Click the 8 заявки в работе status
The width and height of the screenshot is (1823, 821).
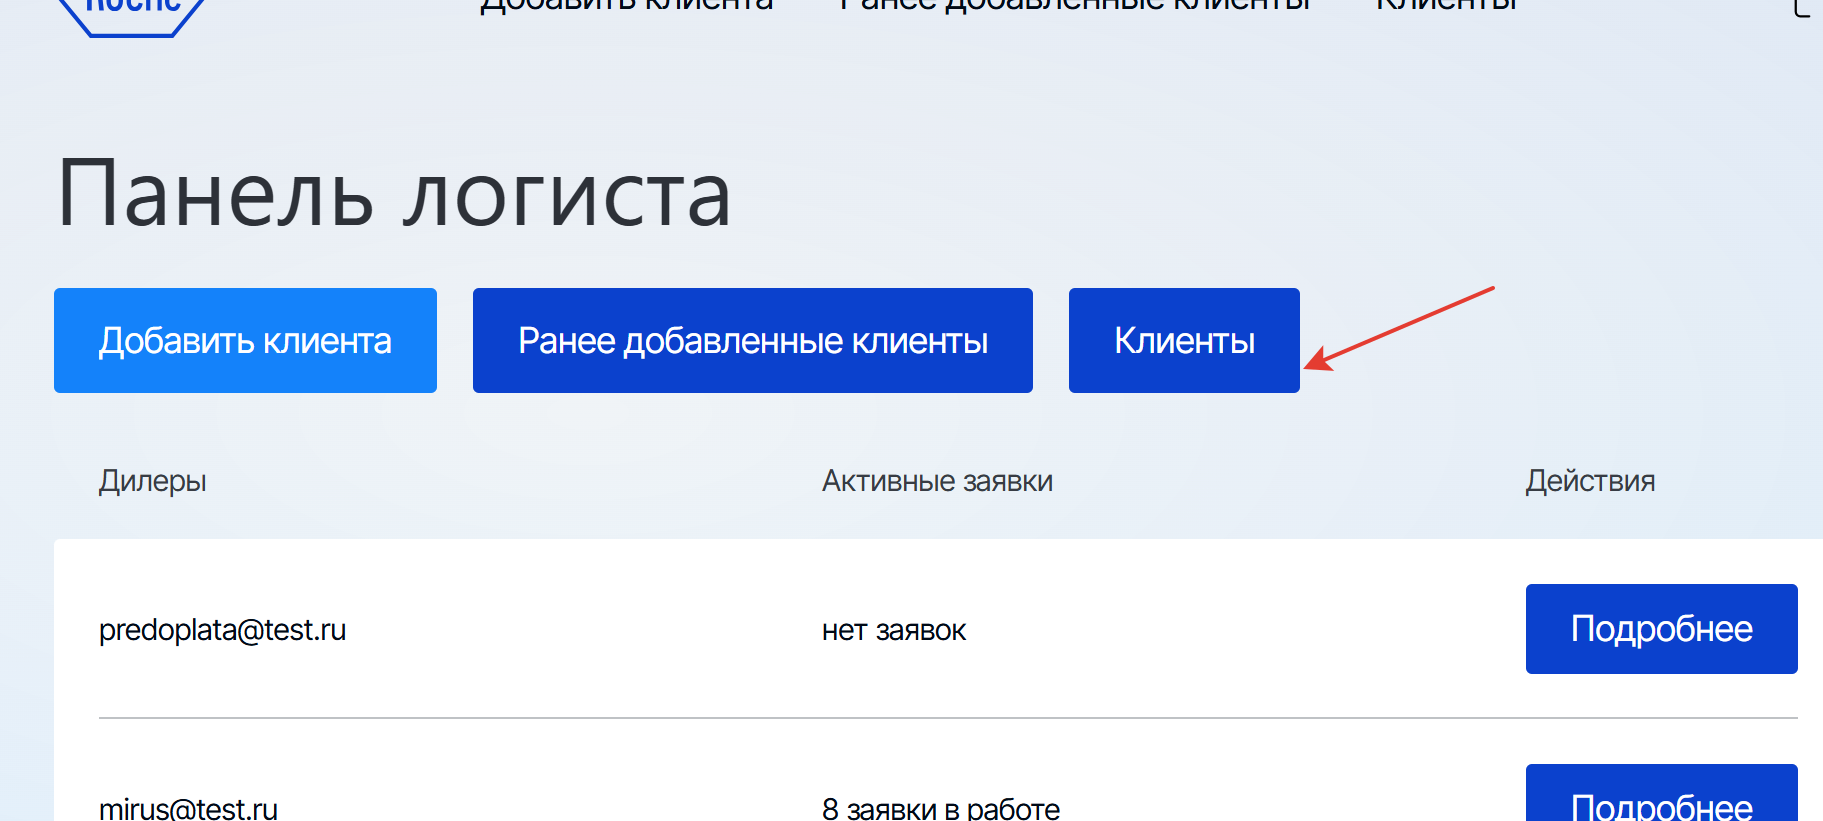point(941,808)
